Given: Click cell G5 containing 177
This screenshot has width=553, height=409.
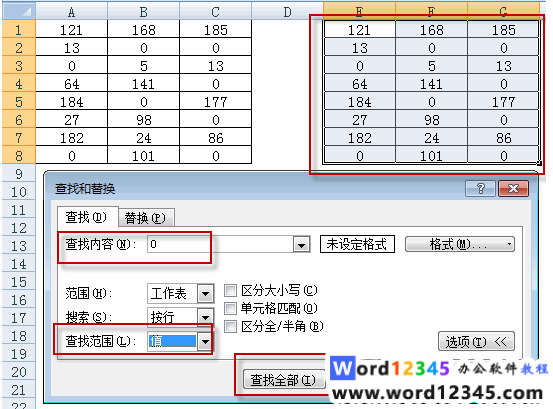Looking at the screenshot, I should coord(503,101).
